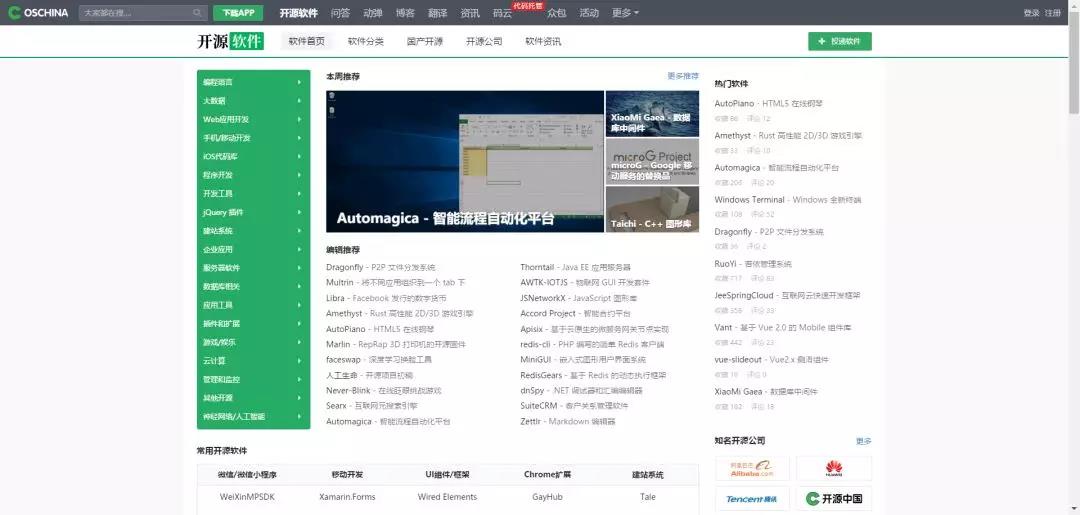Screen dimensions: 1080x515
Task: Open 资讯 in top navigation
Action: click(x=470, y=12)
